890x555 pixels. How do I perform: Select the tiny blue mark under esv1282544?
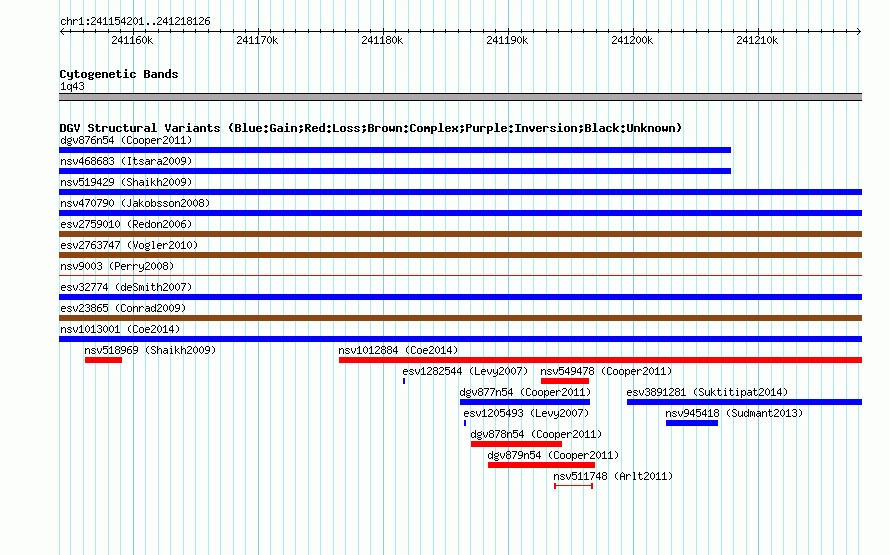point(404,381)
